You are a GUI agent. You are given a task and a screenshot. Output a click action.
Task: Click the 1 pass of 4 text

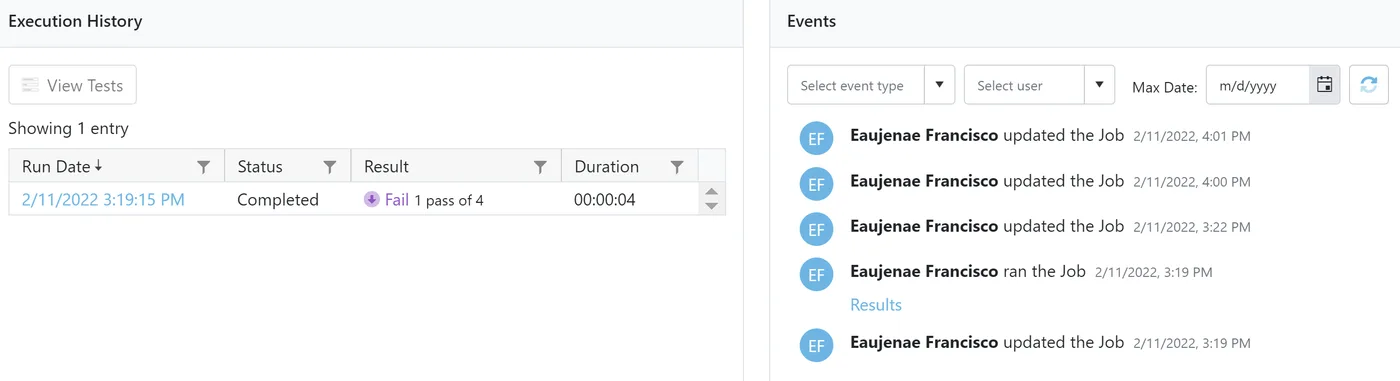[x=449, y=201]
